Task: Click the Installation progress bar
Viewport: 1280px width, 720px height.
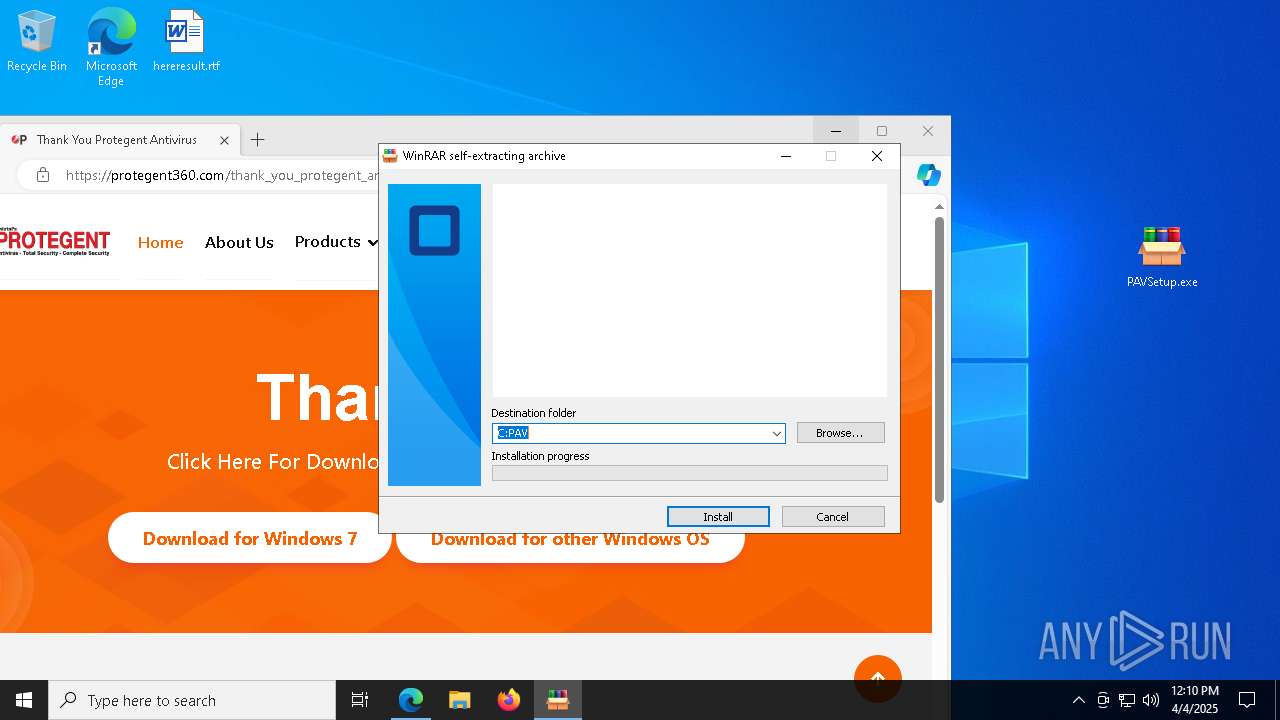Action: [x=690, y=473]
